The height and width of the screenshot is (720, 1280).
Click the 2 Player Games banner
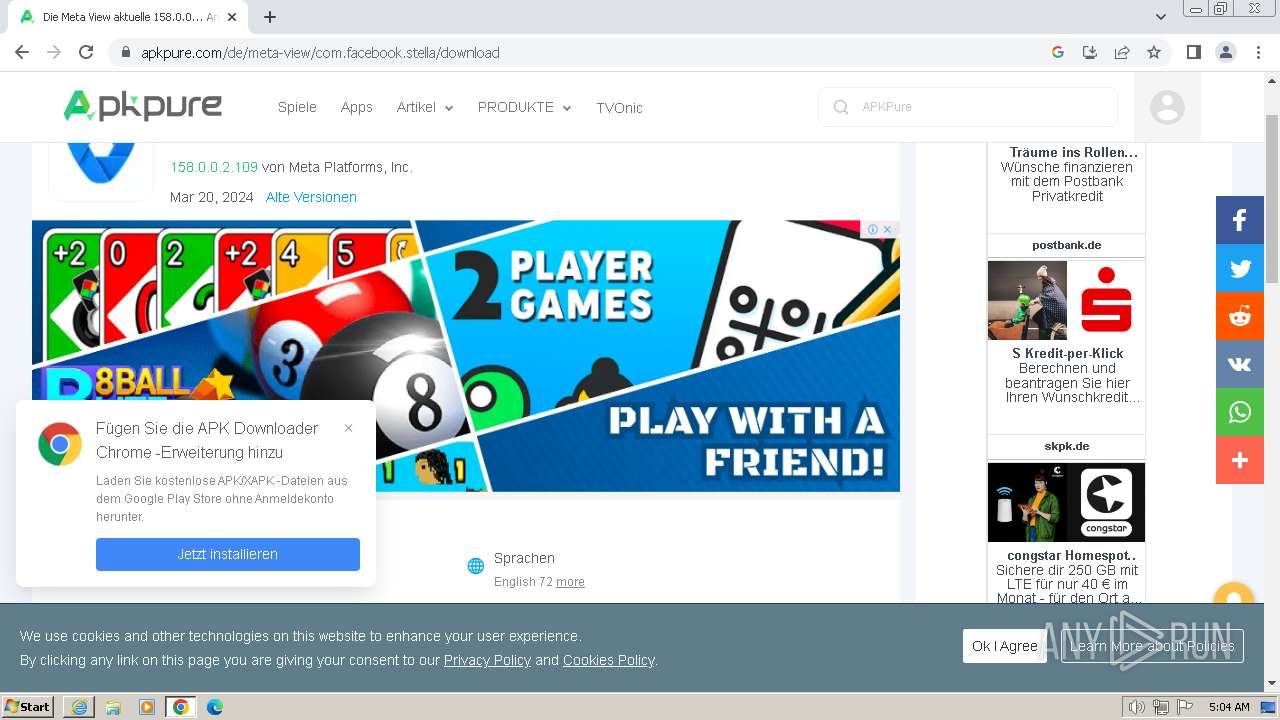(x=466, y=356)
